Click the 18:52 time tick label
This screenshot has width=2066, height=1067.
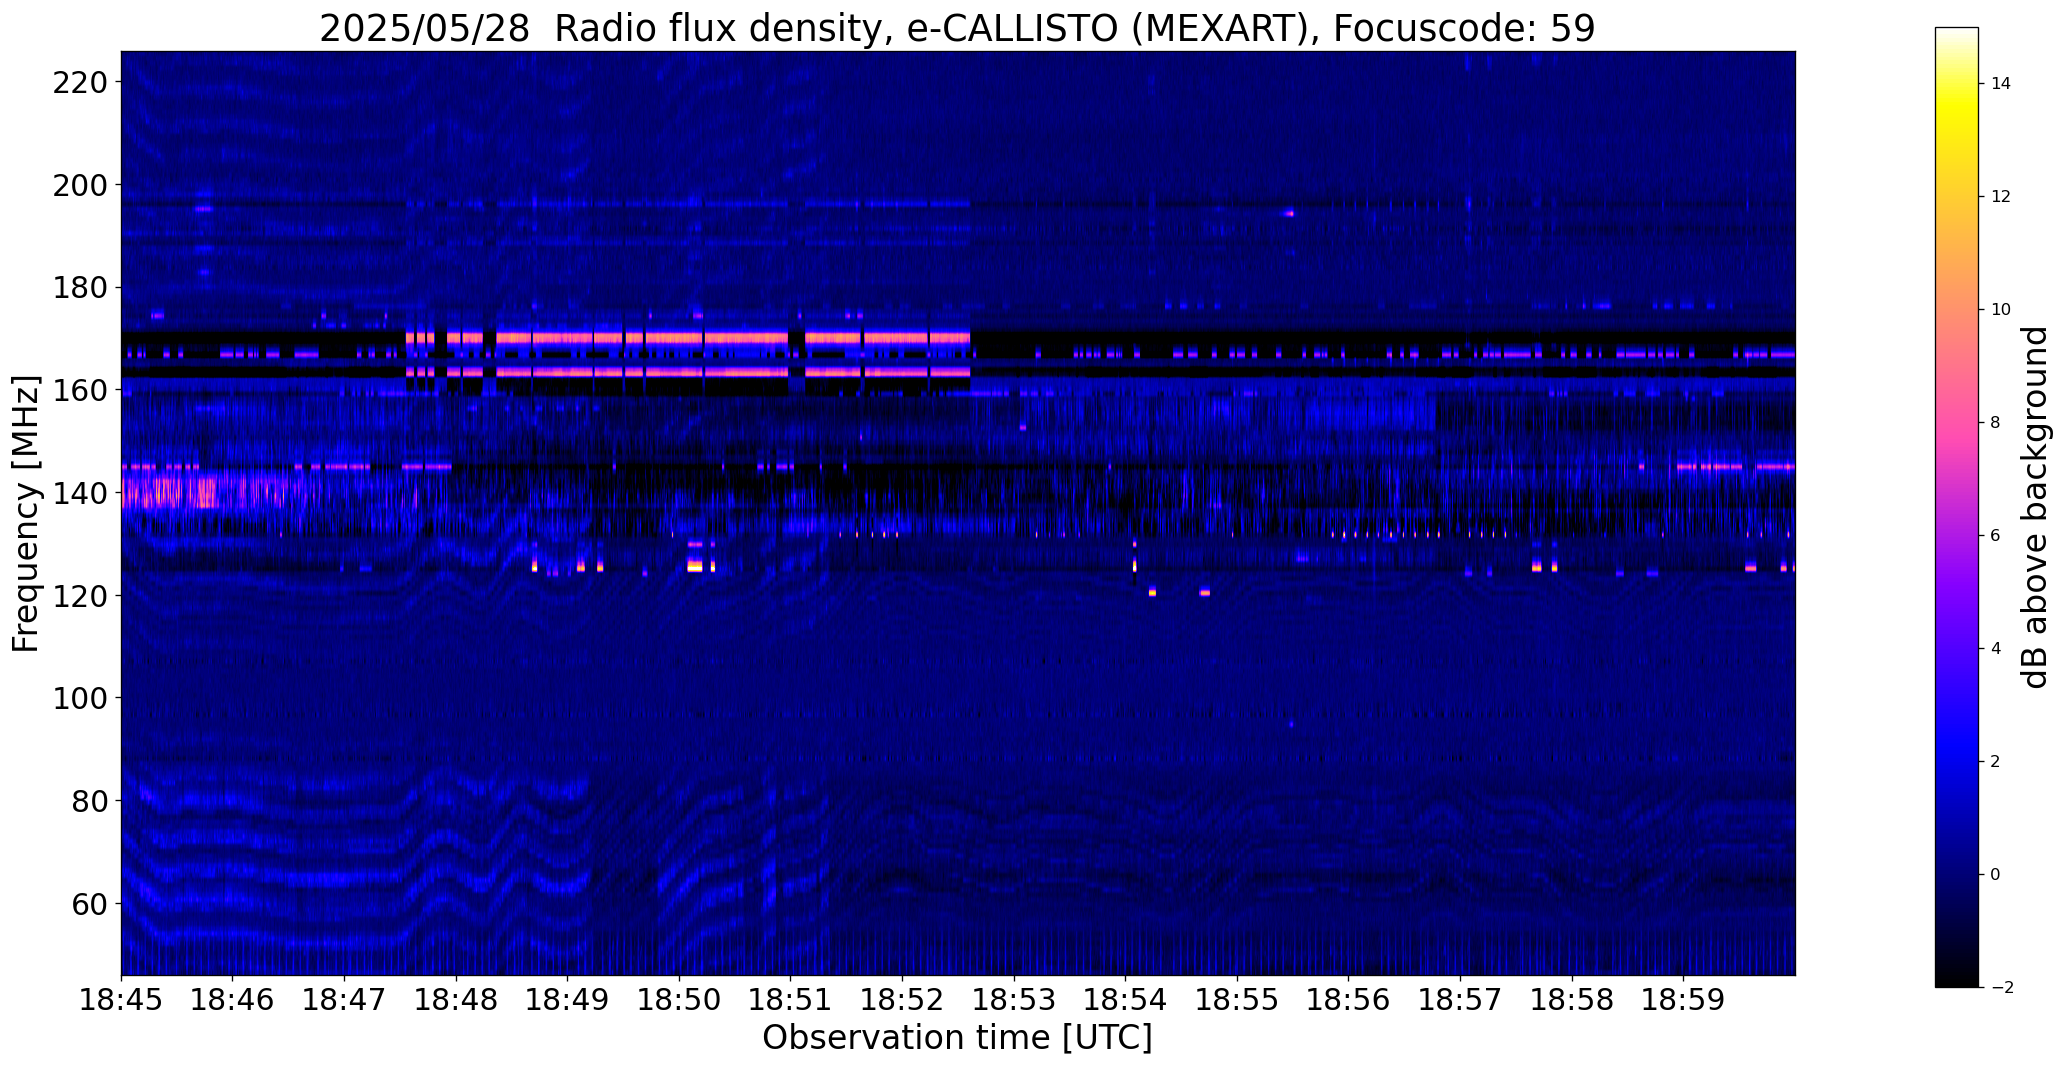903,1000
